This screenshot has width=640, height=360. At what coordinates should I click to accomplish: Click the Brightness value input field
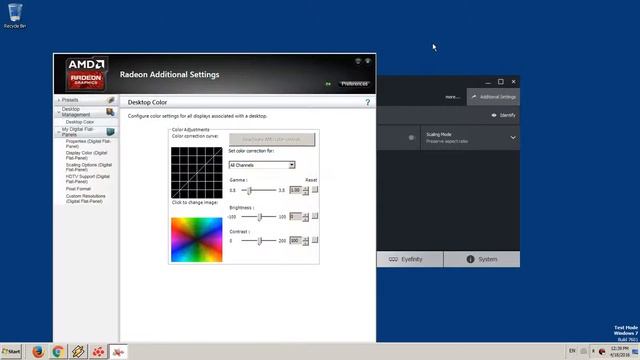(x=296, y=217)
